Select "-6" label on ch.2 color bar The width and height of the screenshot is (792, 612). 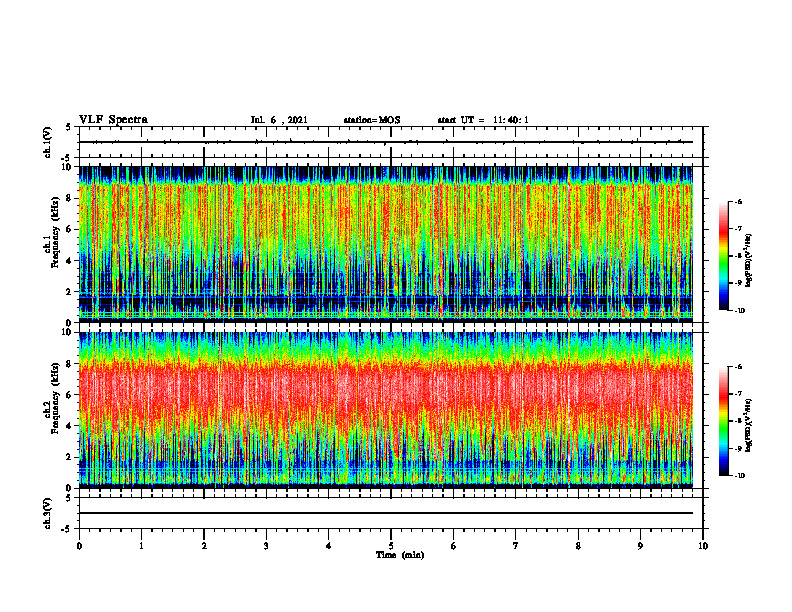[738, 367]
